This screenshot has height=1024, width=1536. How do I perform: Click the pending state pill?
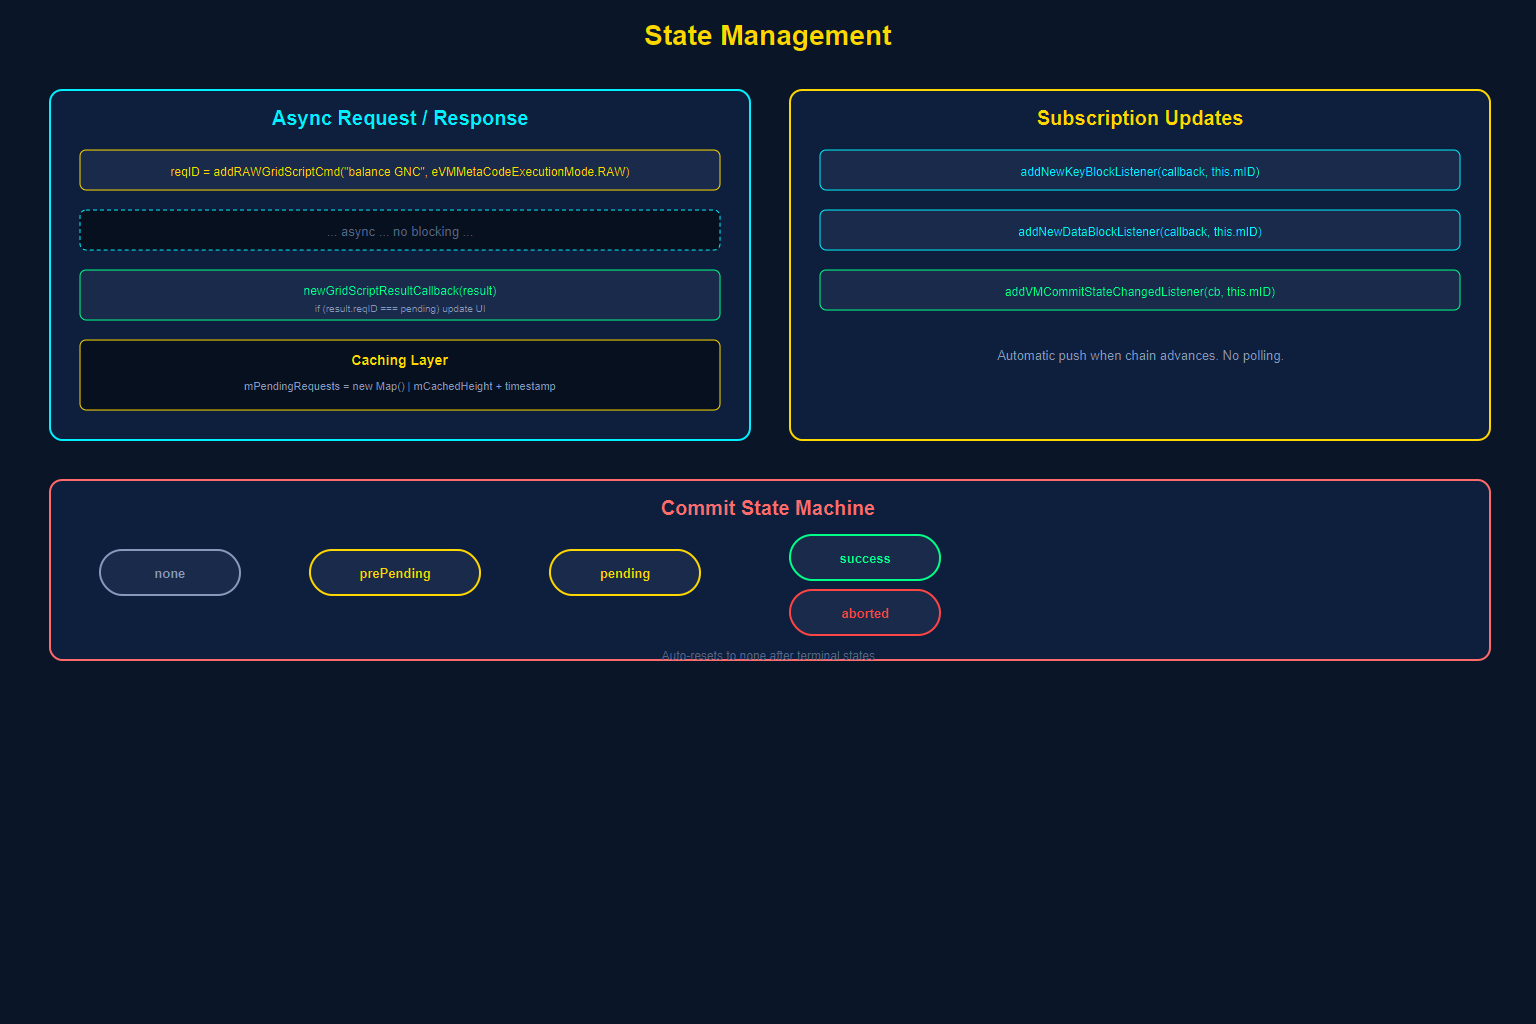coord(624,572)
